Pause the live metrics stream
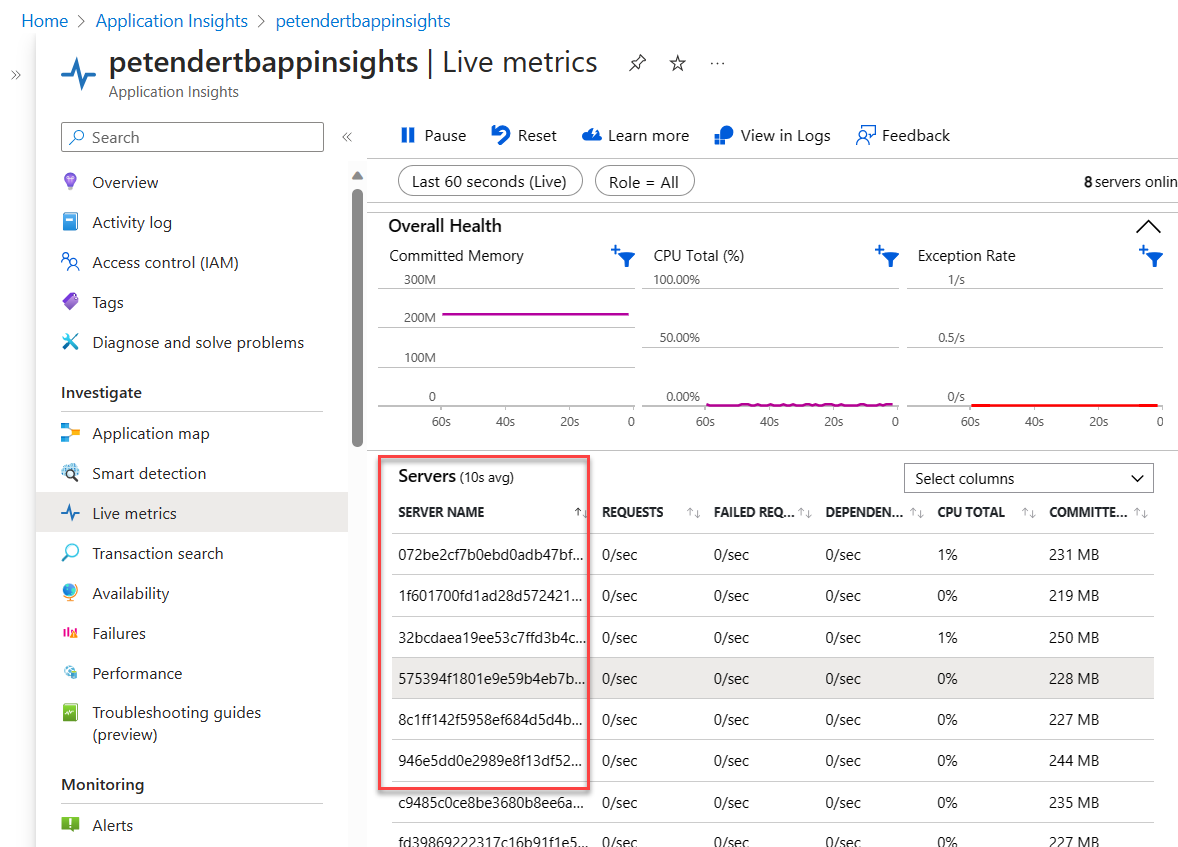 click(x=433, y=135)
